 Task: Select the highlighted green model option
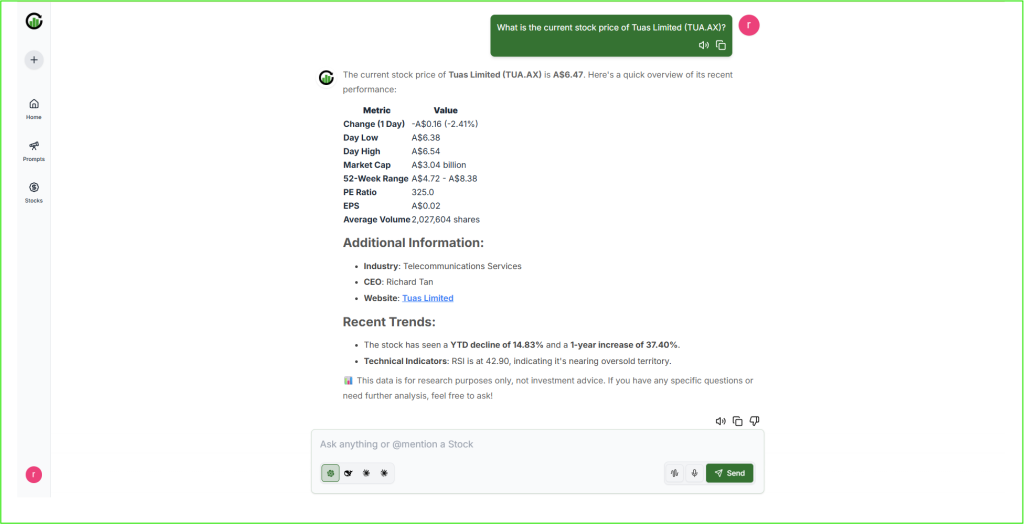pyautogui.click(x=330, y=473)
